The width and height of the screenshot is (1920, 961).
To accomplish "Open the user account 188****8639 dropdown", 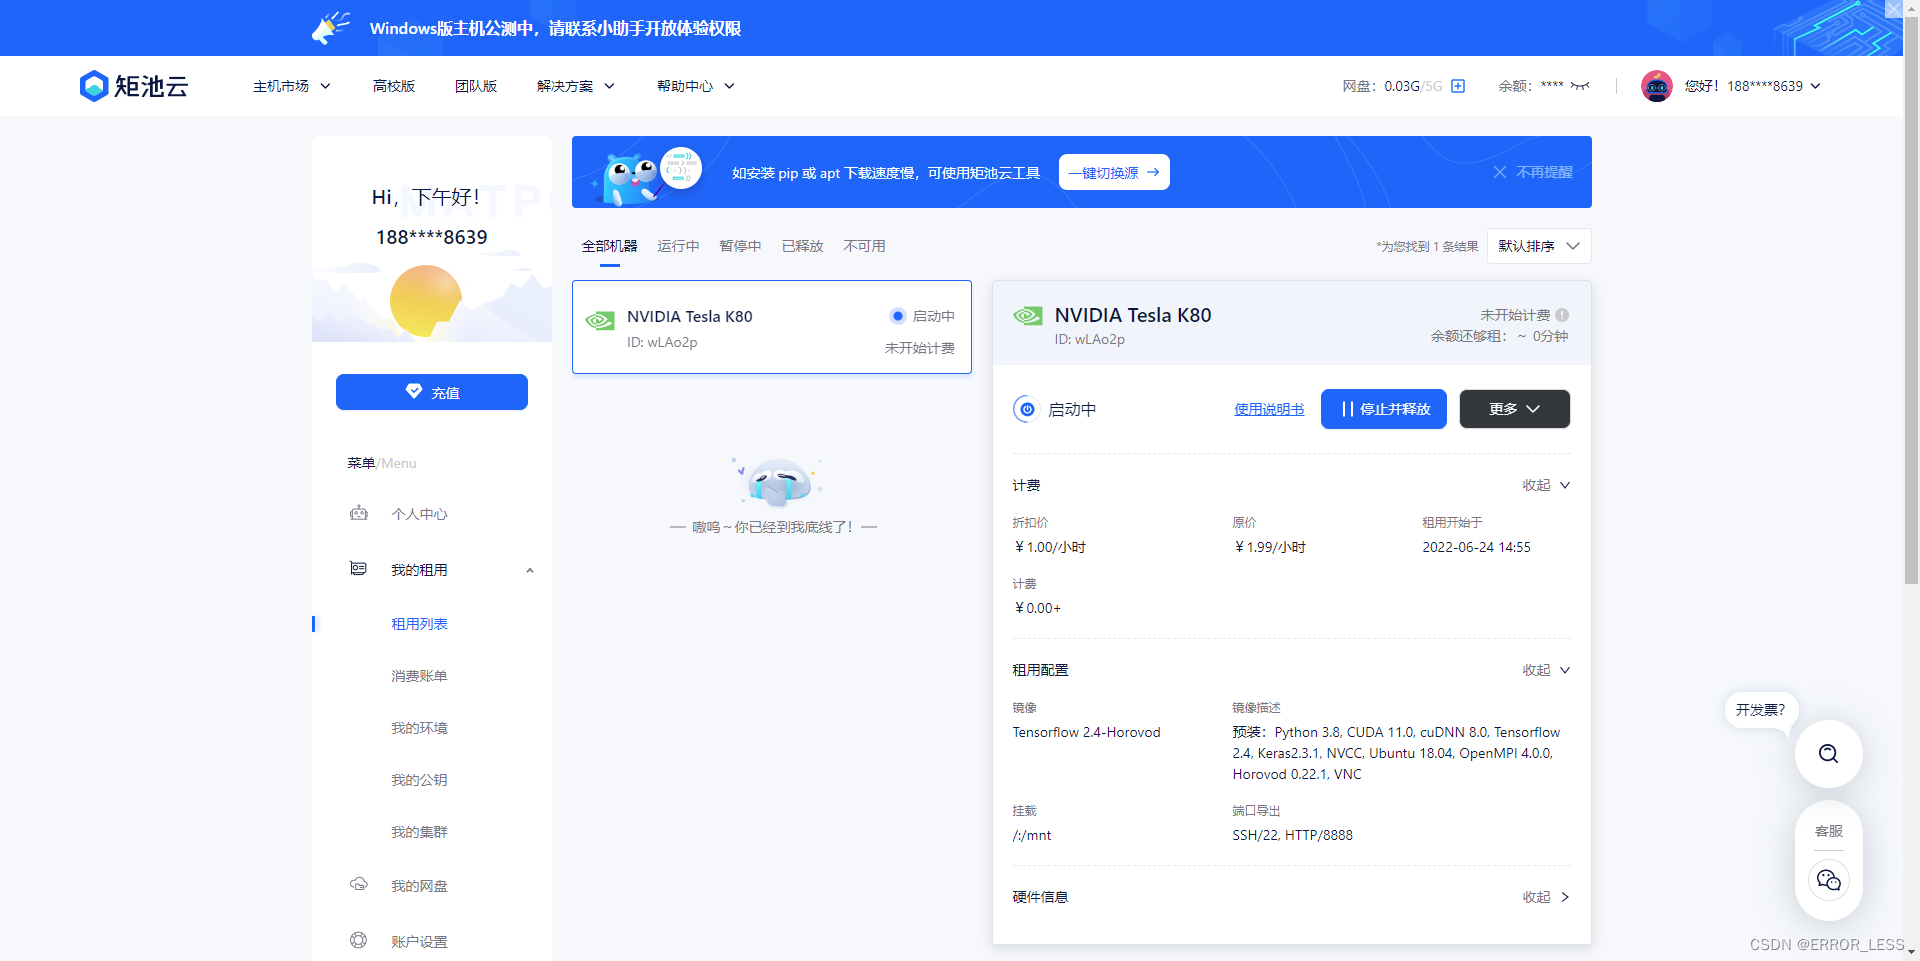I will (1753, 86).
